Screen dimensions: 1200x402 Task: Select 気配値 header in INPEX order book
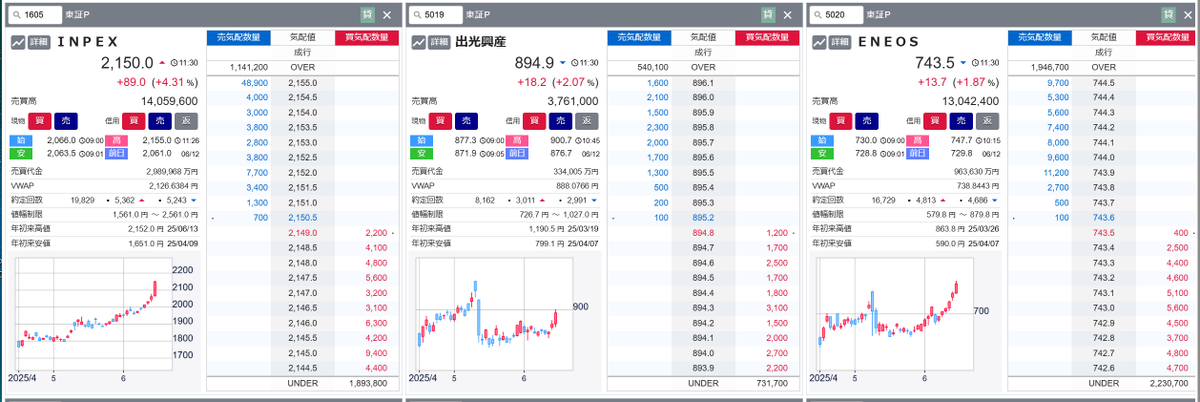coord(302,37)
